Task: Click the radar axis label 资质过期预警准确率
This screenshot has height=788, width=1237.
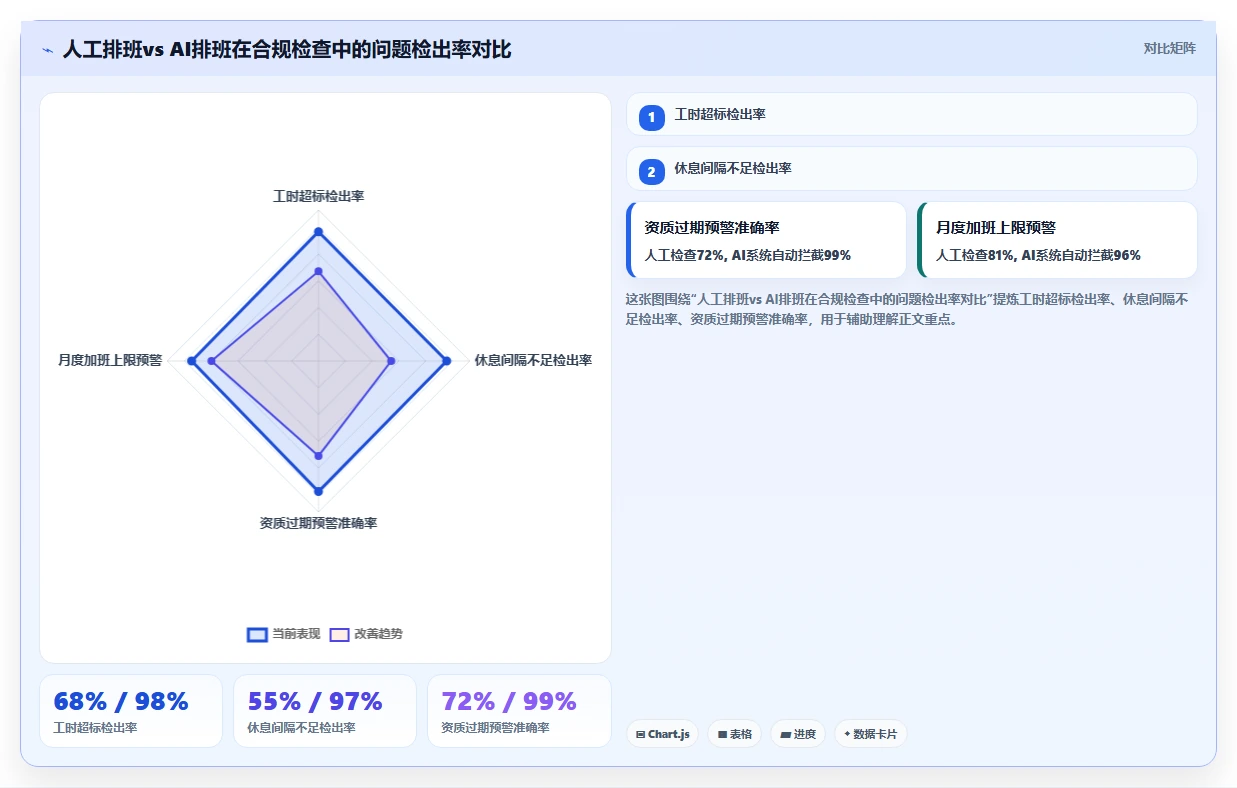Action: [x=318, y=523]
